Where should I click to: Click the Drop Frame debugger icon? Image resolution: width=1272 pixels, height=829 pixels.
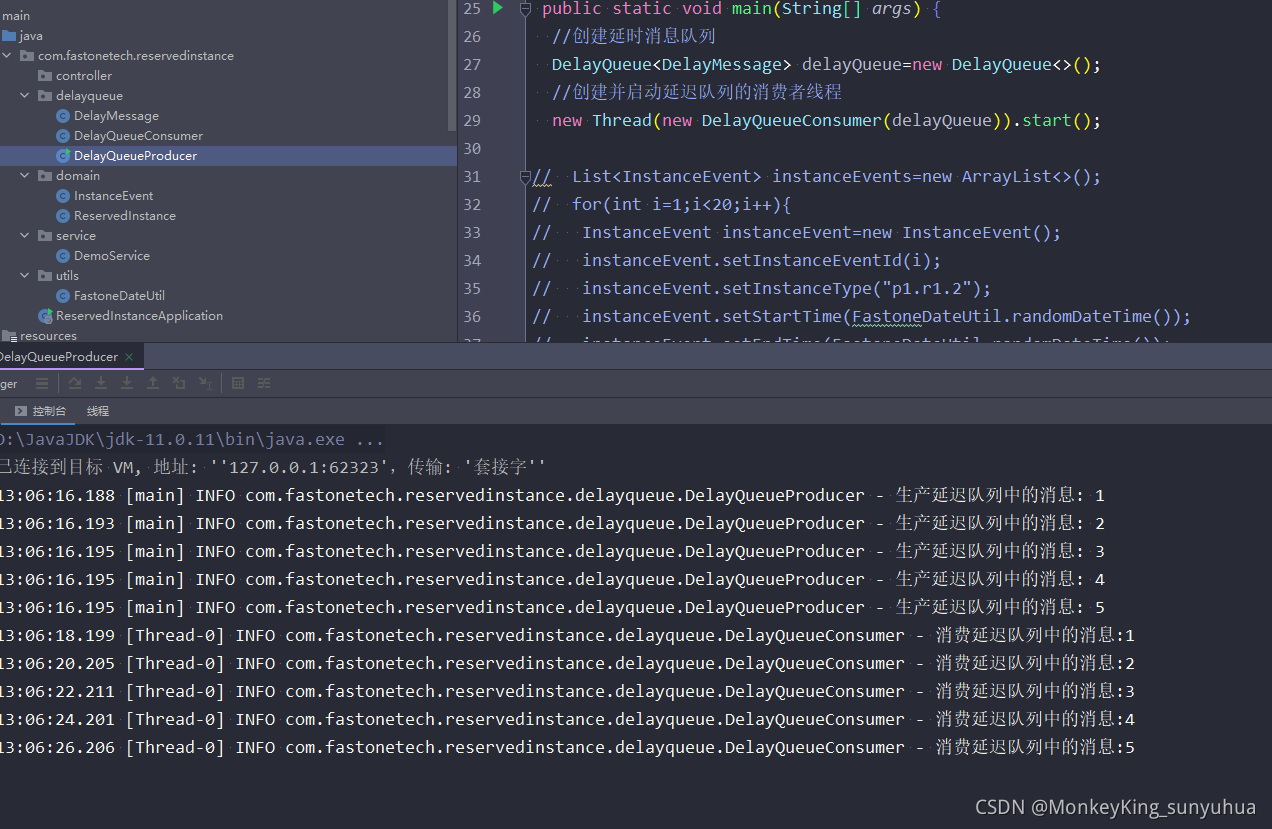(179, 383)
